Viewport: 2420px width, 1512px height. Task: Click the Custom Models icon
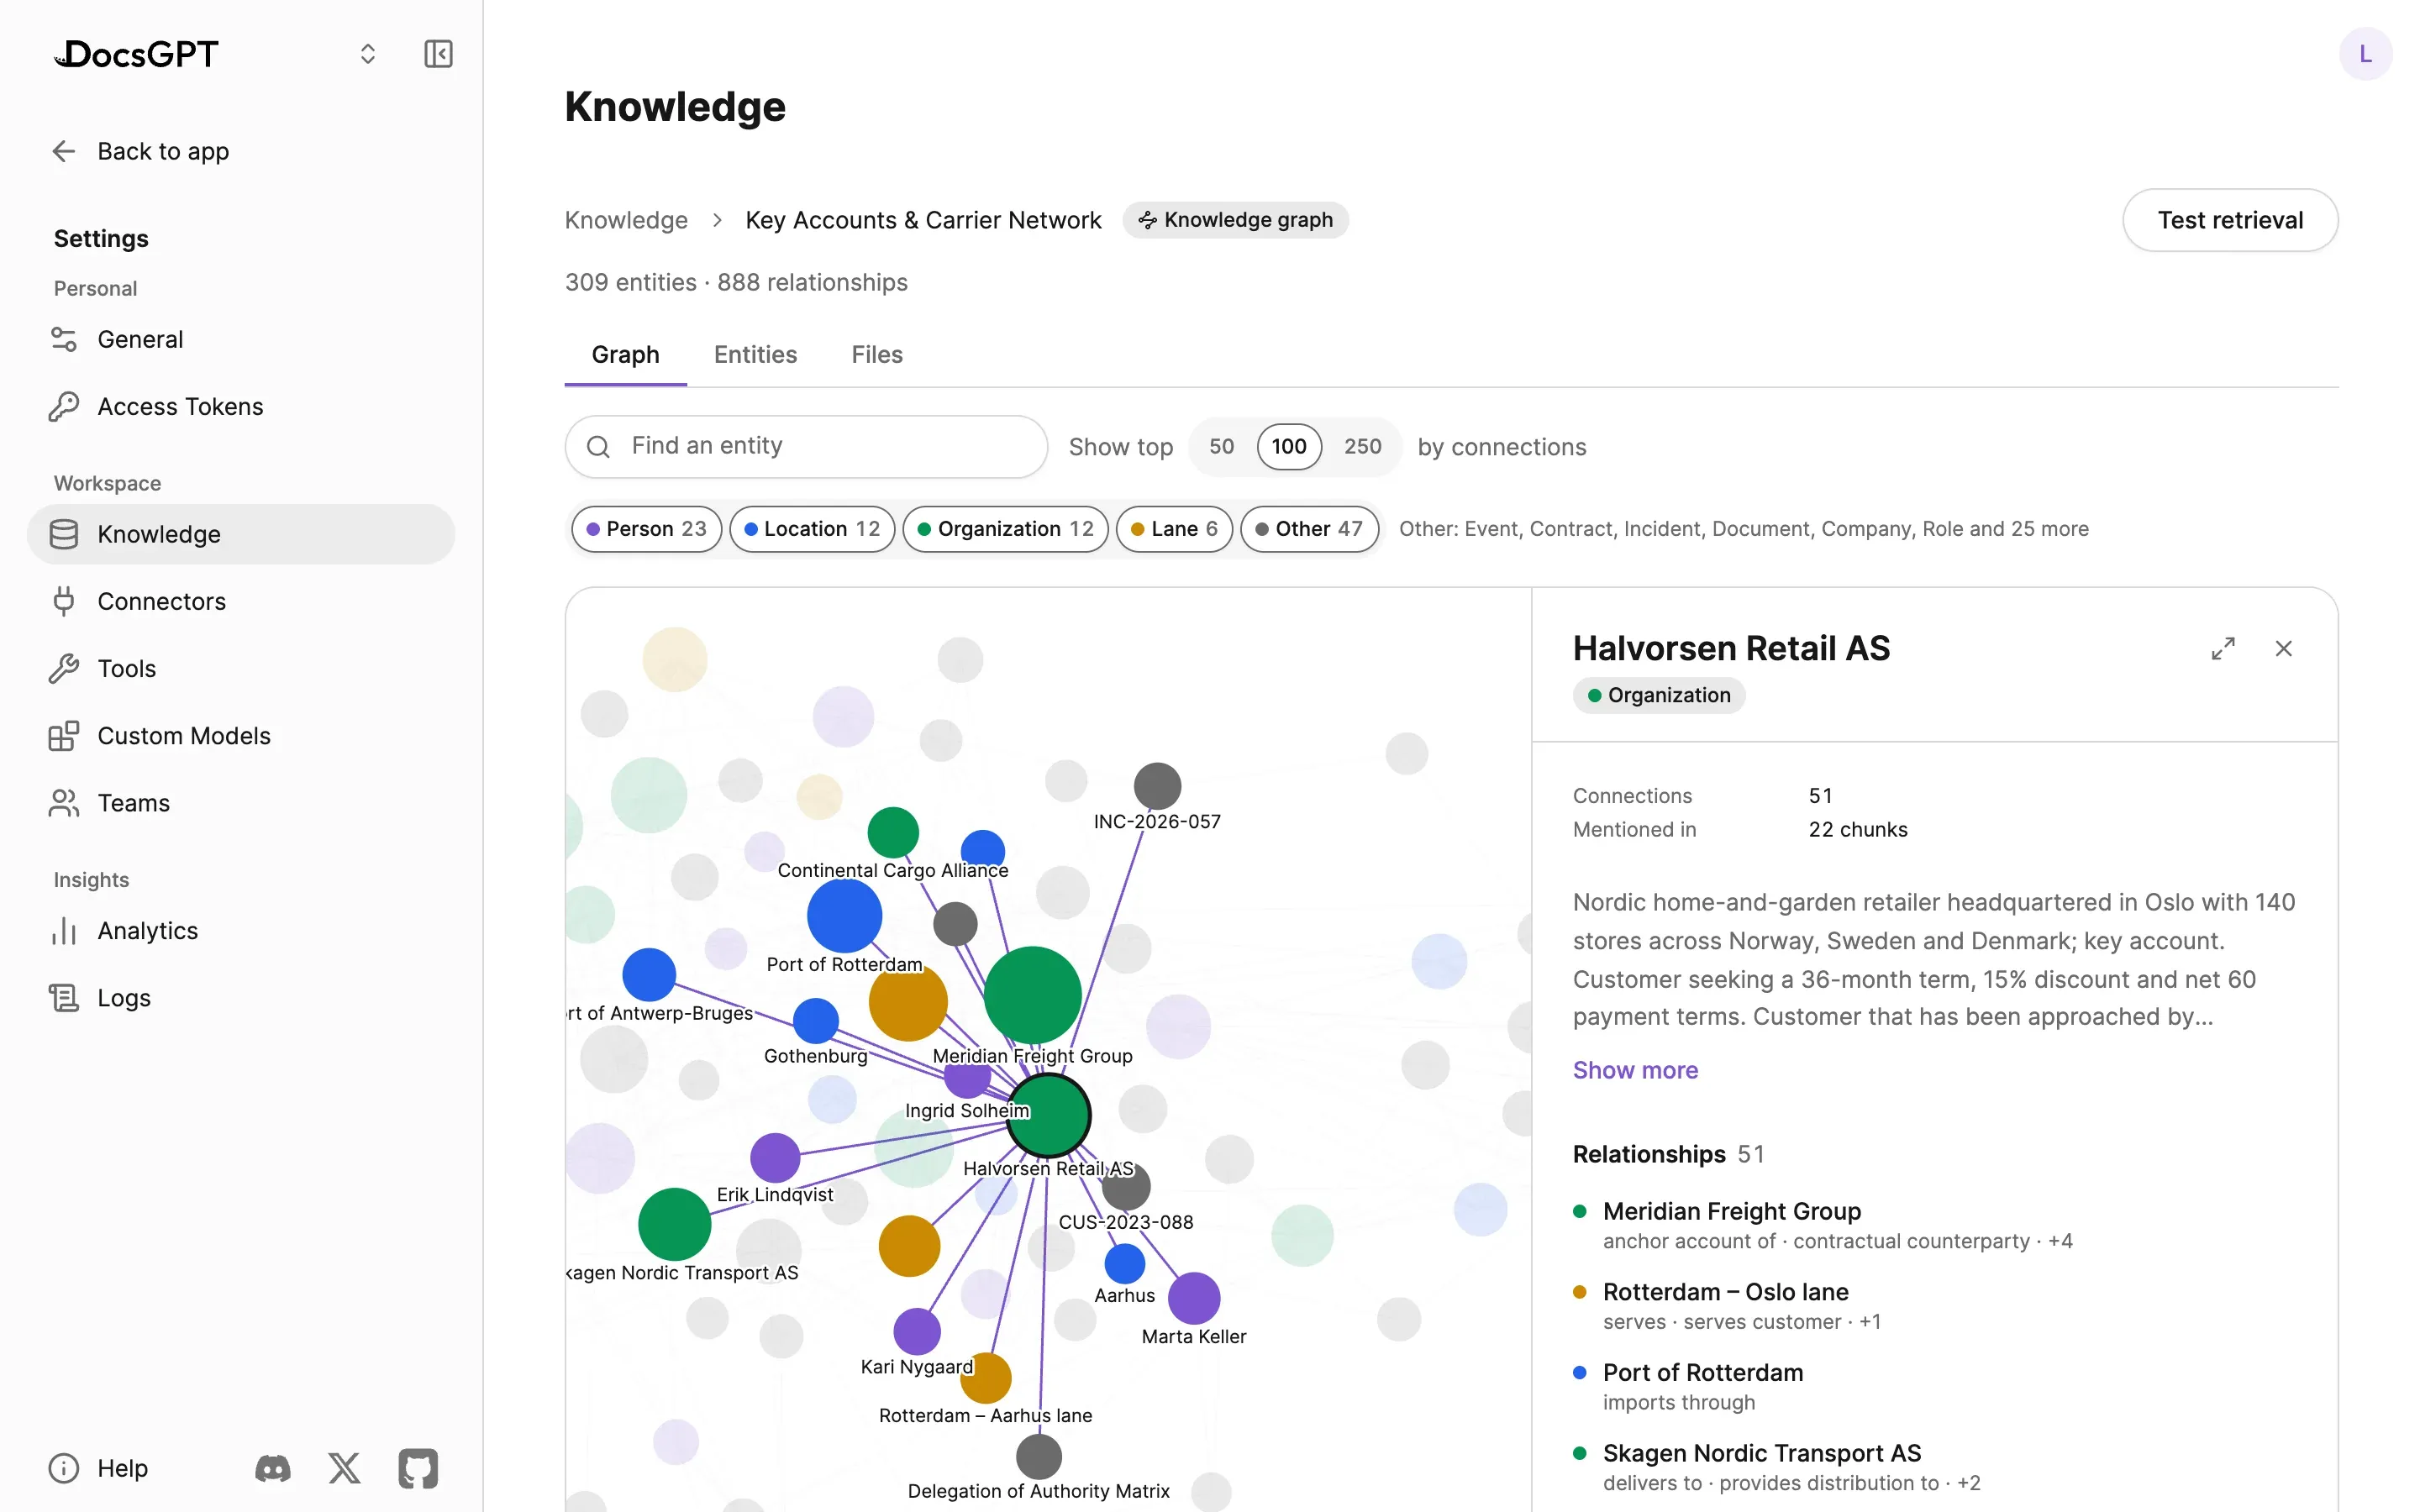click(x=64, y=736)
